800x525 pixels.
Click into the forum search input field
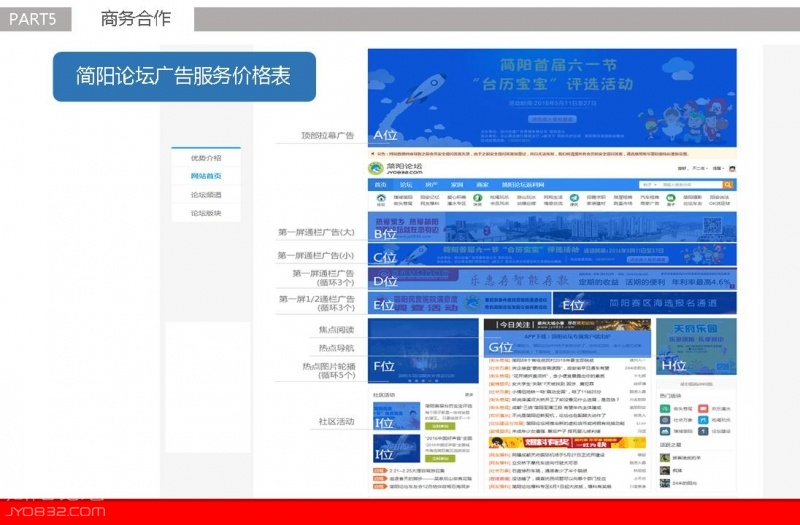click(691, 185)
